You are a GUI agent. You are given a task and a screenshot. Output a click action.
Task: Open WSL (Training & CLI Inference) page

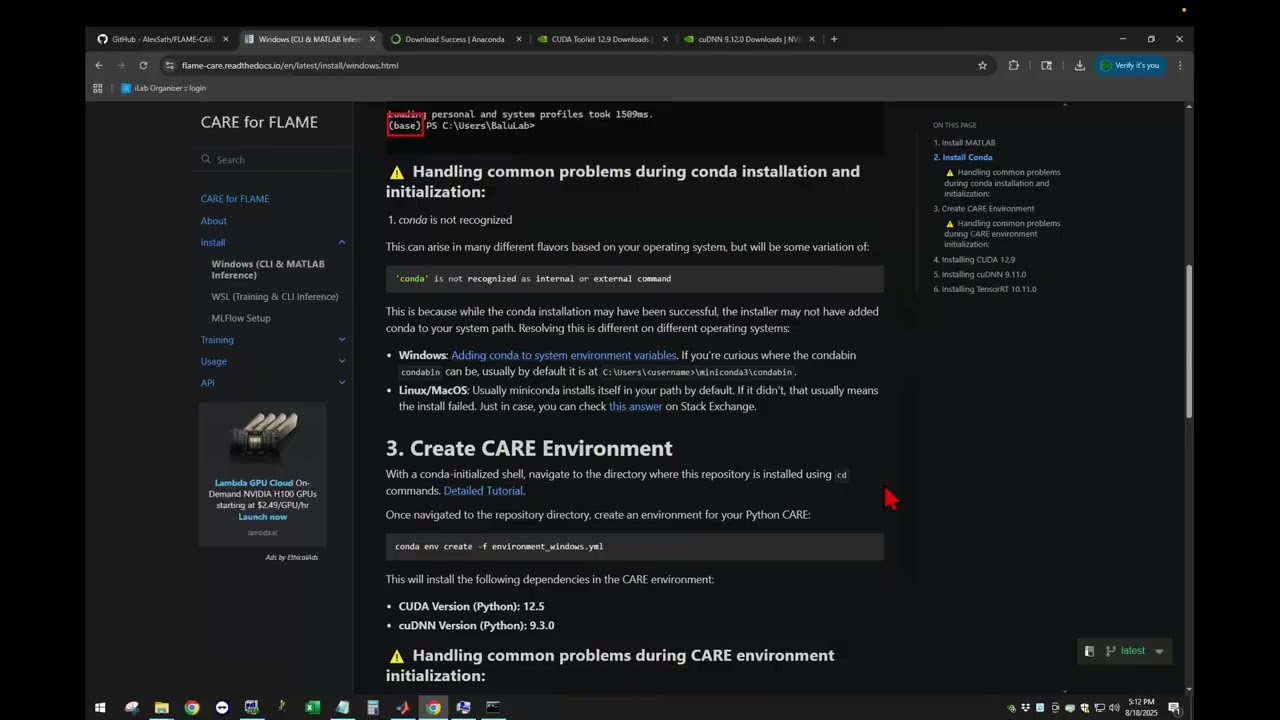point(275,297)
